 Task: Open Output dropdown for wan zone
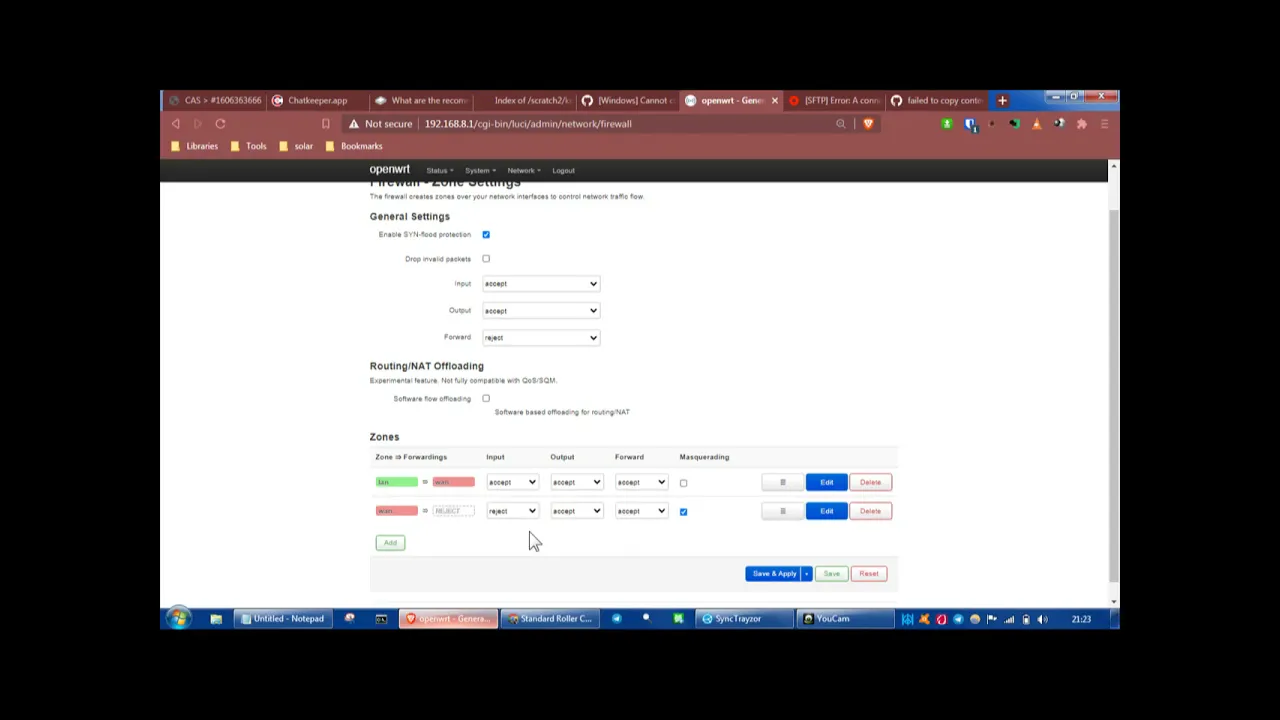576,511
